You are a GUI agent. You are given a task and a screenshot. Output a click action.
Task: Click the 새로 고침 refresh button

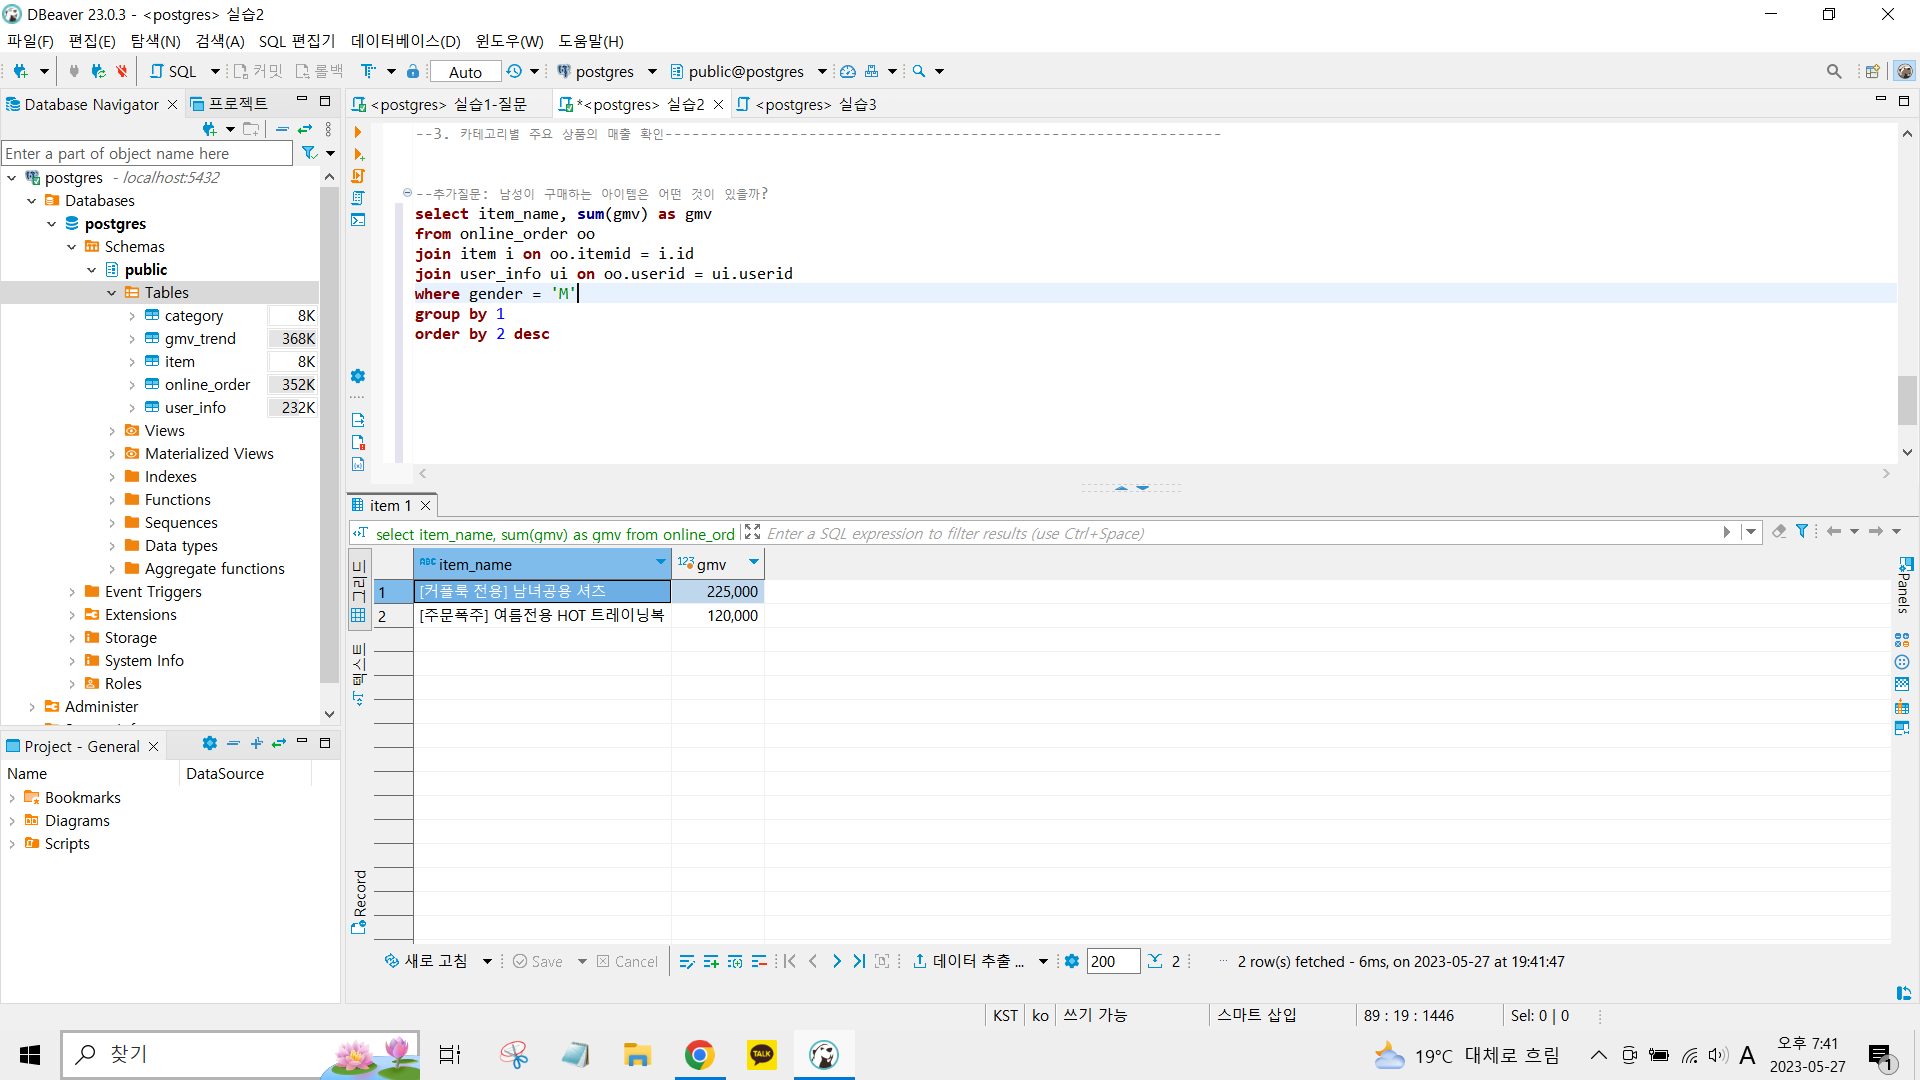tap(426, 961)
